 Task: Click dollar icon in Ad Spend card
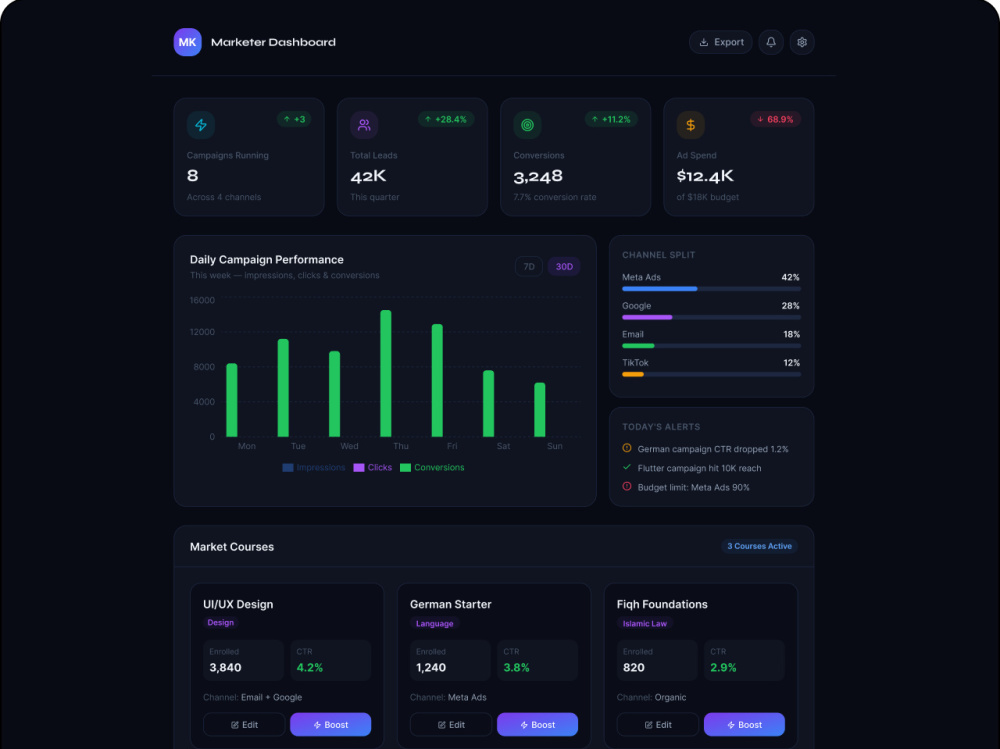click(691, 125)
